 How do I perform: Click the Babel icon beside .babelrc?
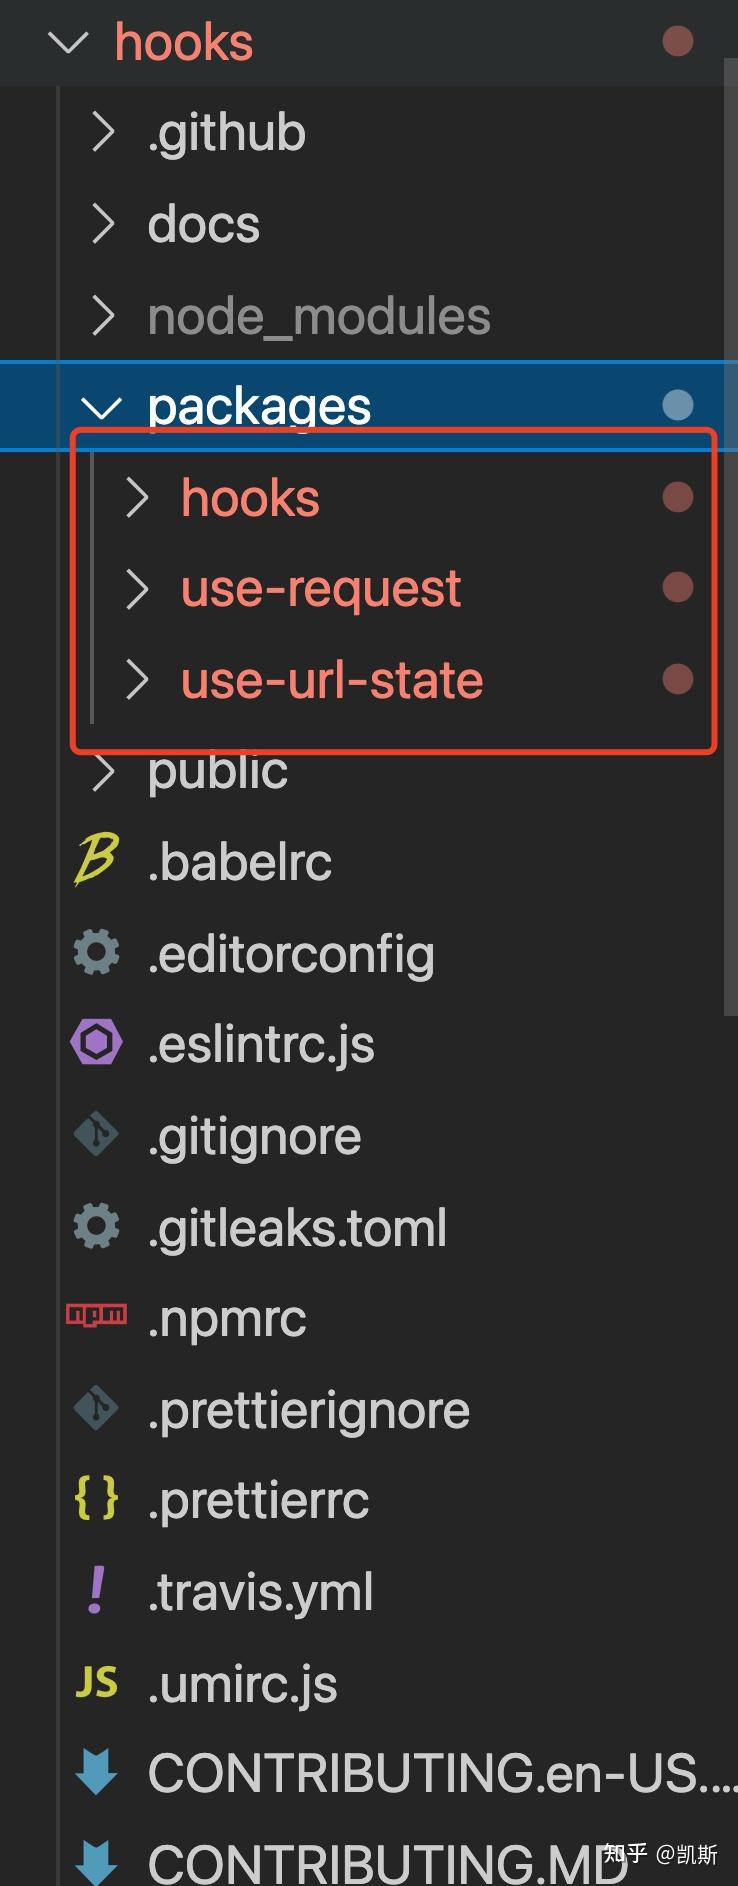[x=96, y=861]
